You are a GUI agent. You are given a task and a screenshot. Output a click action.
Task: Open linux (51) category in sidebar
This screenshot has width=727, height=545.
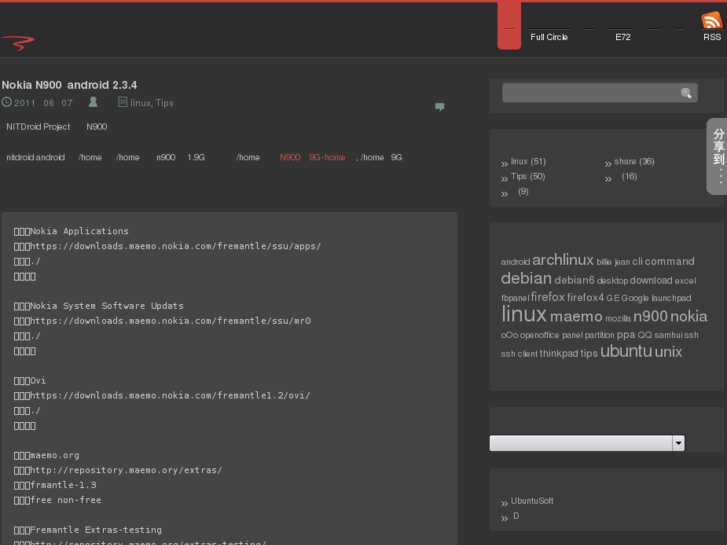(x=528, y=161)
